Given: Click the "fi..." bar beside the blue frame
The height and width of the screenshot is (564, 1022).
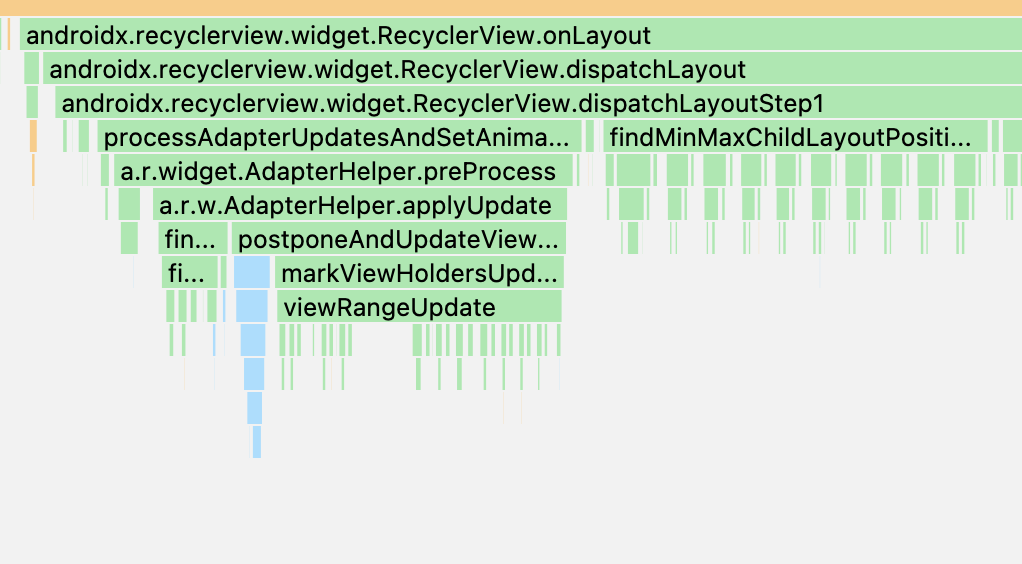Looking at the screenshot, I should (x=190, y=273).
